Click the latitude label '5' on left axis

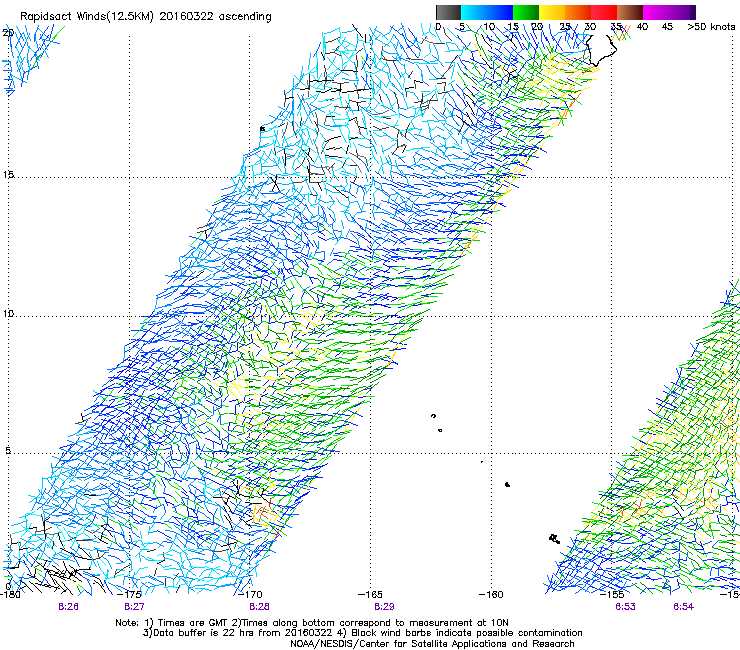(x=8, y=450)
